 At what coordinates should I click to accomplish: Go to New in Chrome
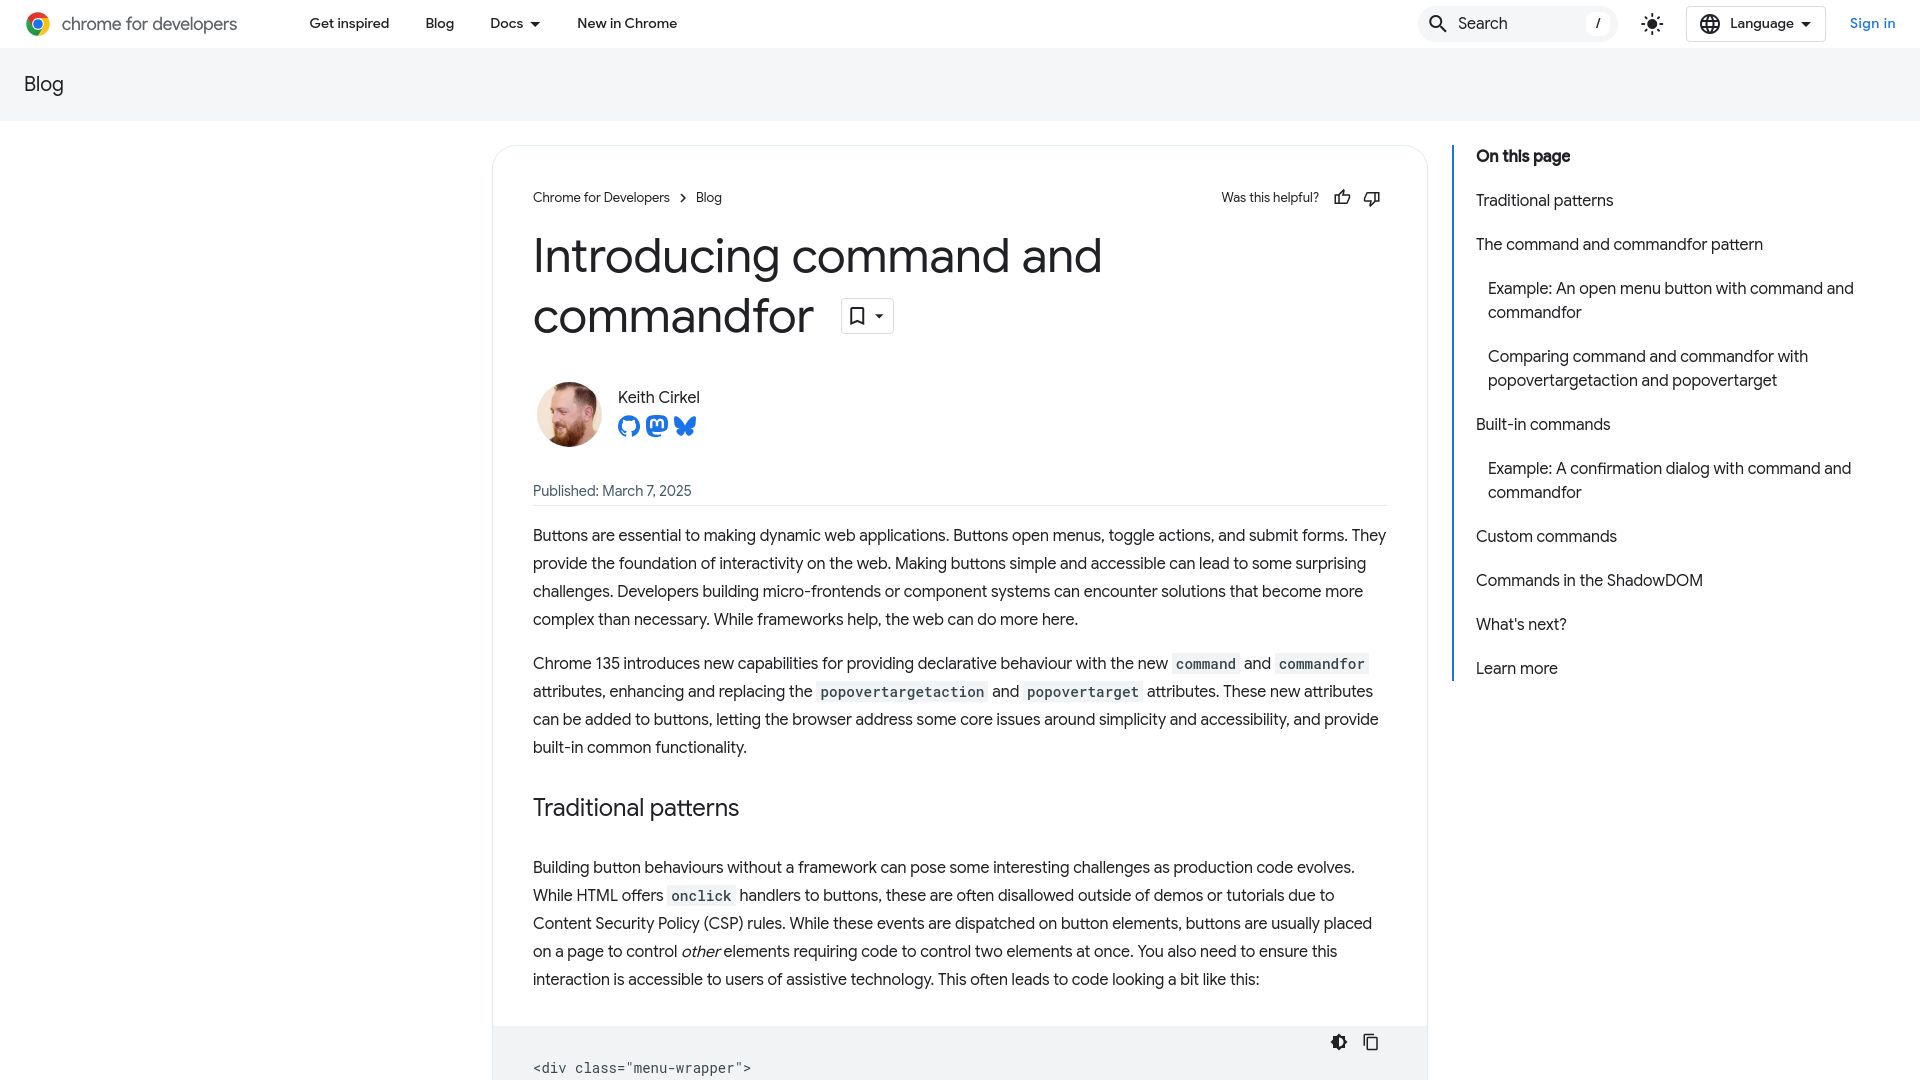click(x=627, y=24)
